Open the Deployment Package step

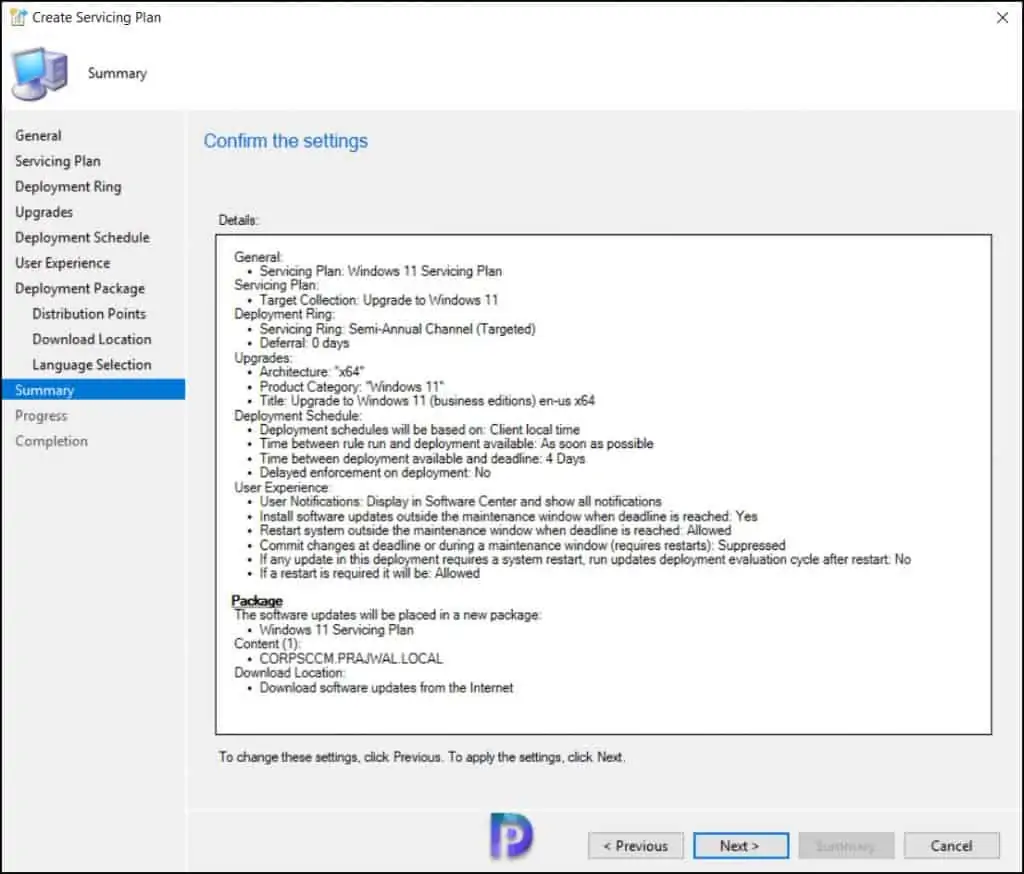click(x=80, y=288)
